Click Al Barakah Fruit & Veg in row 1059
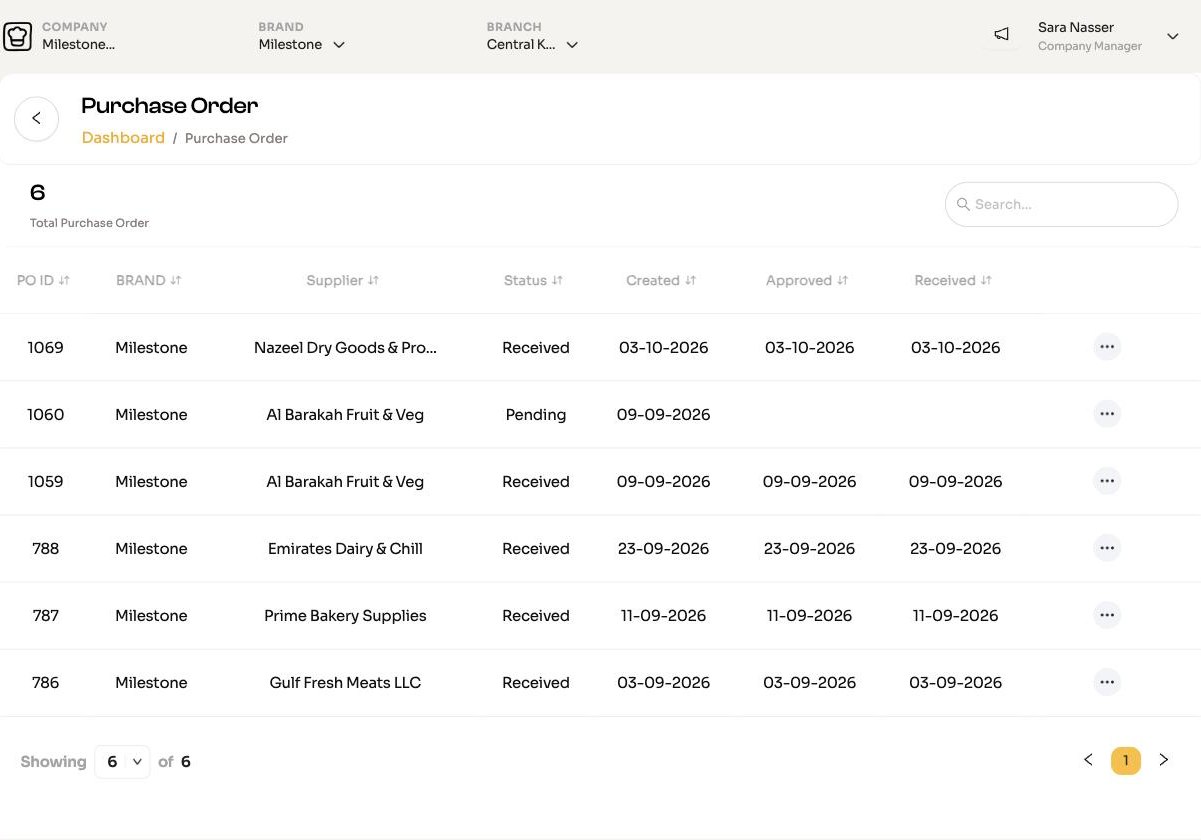 pos(345,482)
